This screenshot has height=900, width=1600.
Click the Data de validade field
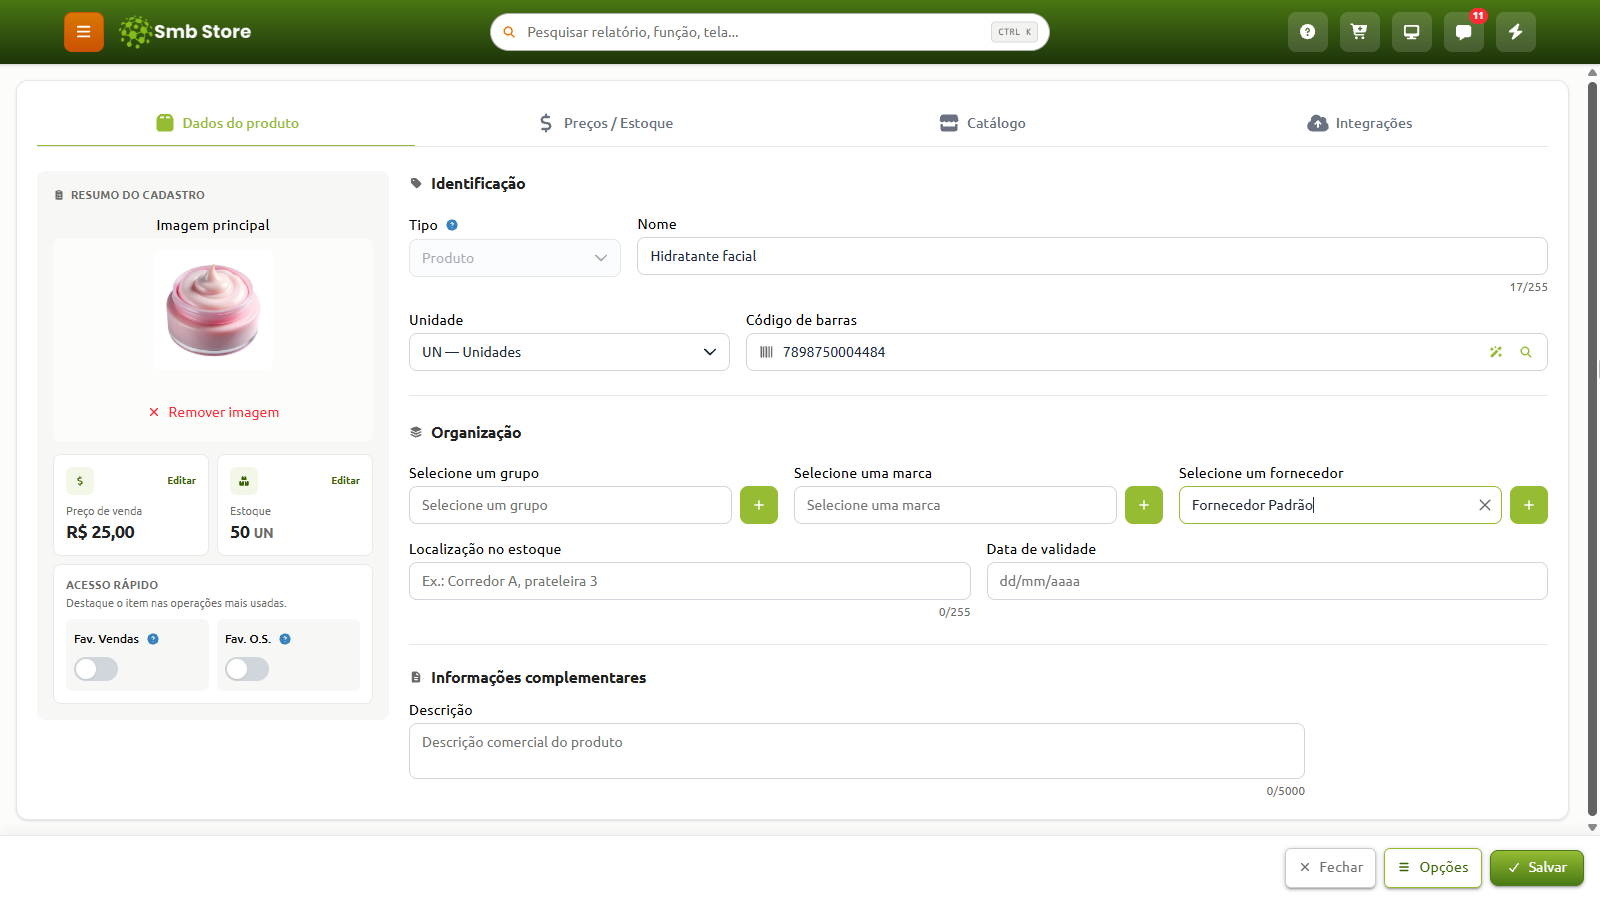click(x=1267, y=581)
